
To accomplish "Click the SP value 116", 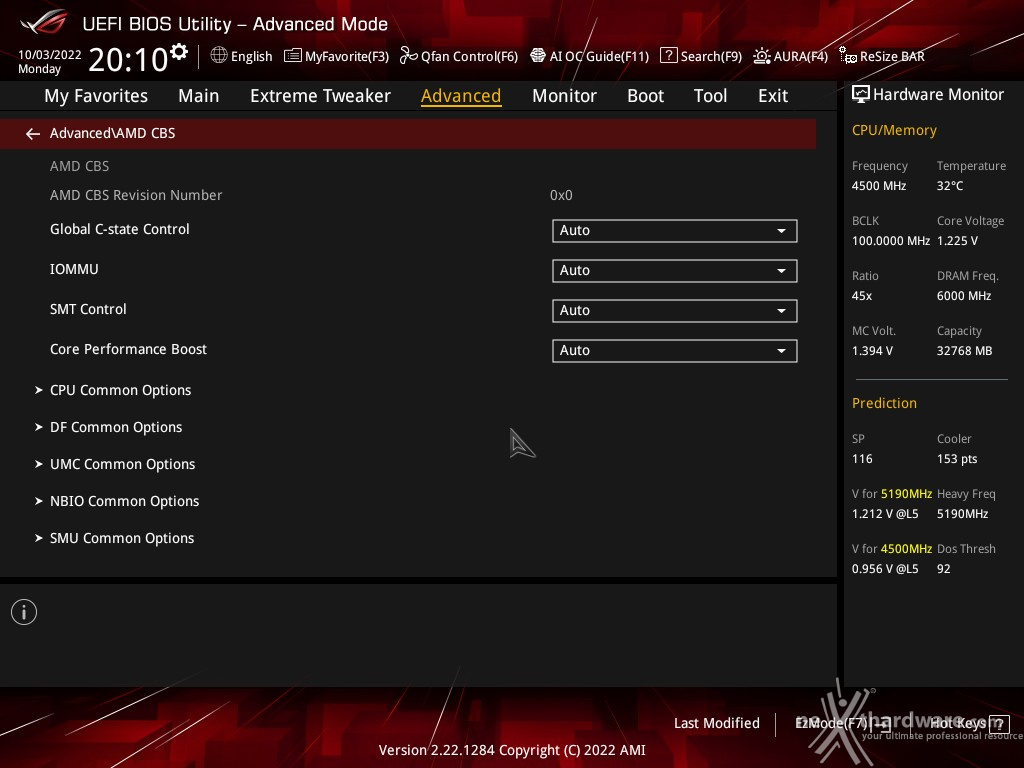I will [x=861, y=459].
